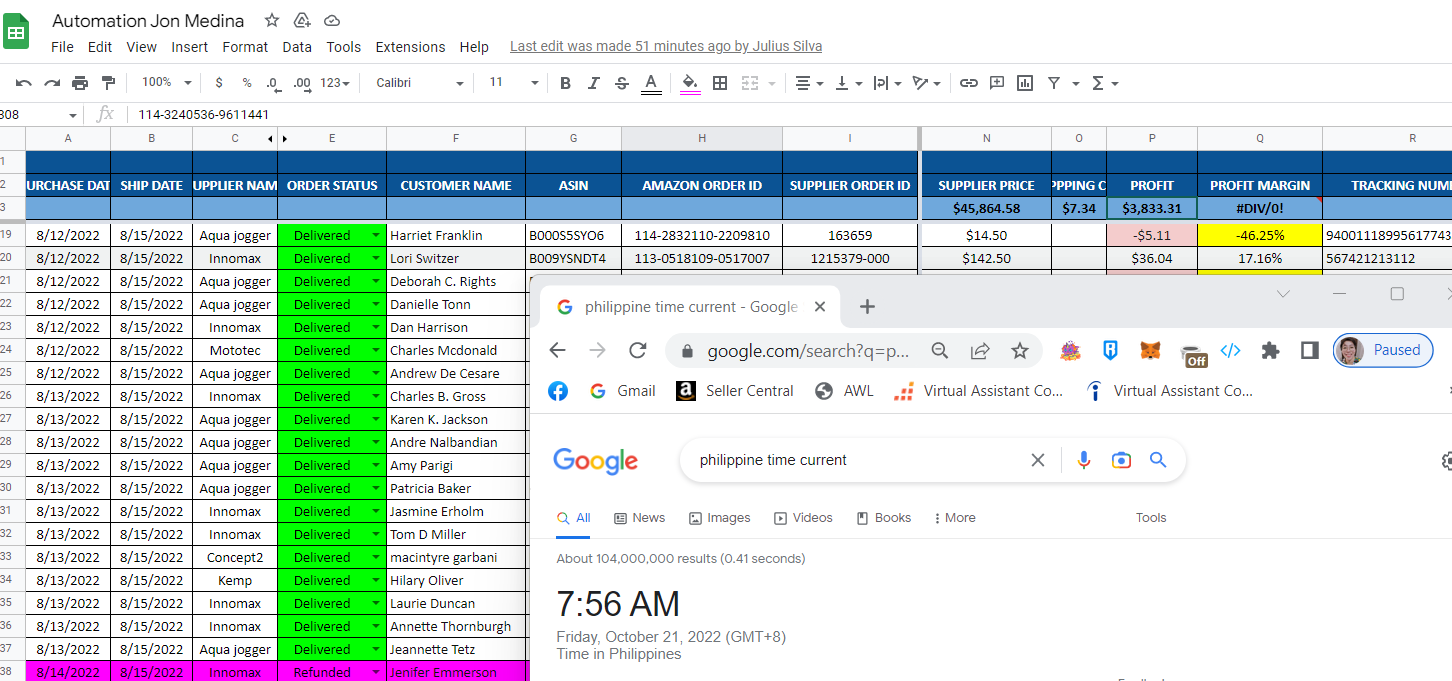Expand the Name box dropdown arrow
The height and width of the screenshot is (681, 1452).
coord(72,115)
